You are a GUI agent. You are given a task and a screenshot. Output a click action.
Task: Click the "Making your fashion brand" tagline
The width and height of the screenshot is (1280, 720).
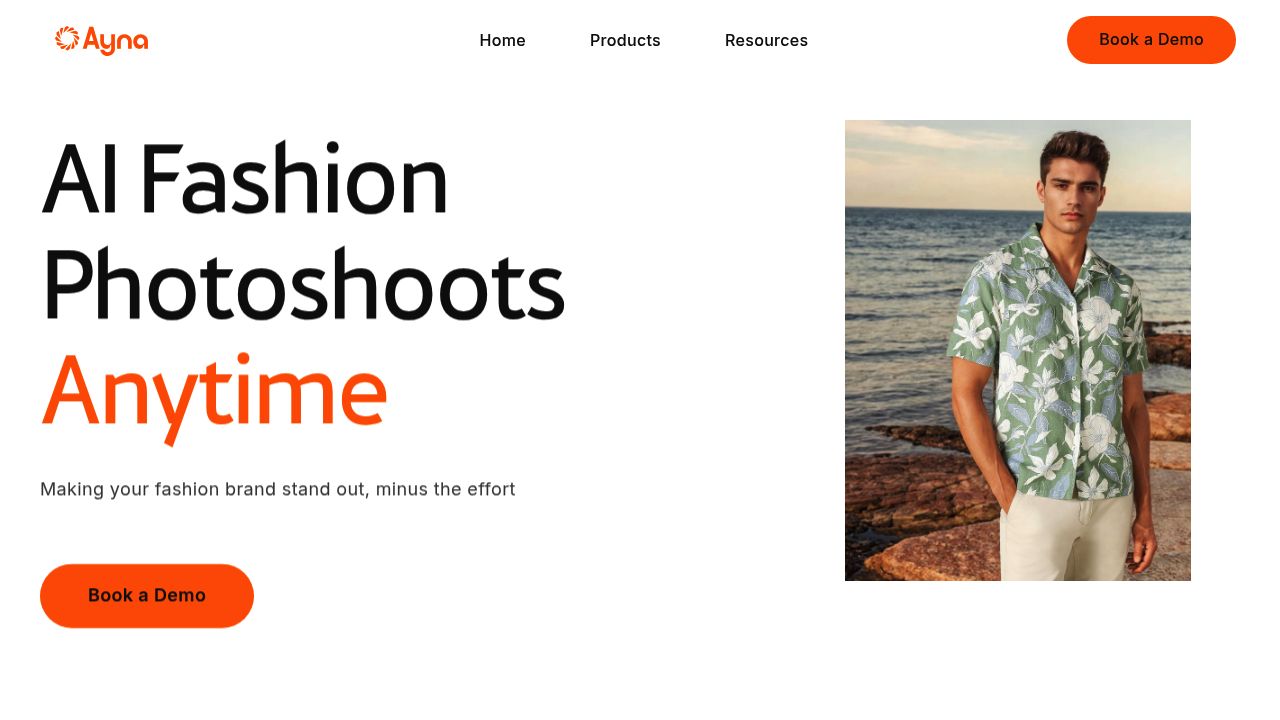(278, 489)
